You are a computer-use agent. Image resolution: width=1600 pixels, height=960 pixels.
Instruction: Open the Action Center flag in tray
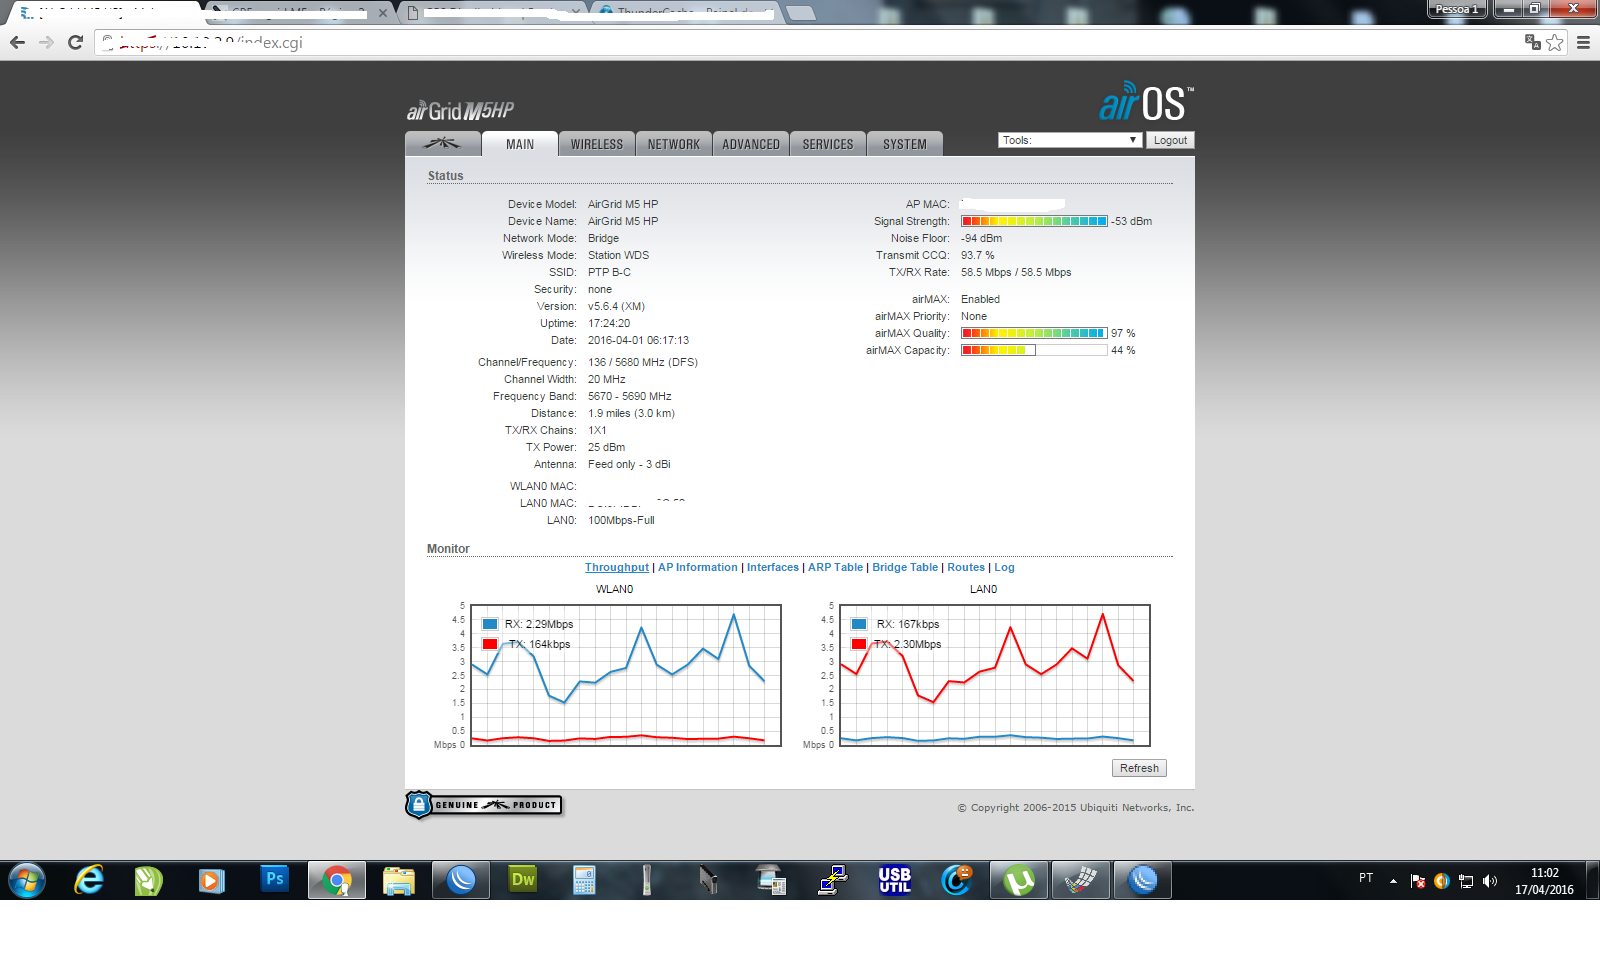1417,881
